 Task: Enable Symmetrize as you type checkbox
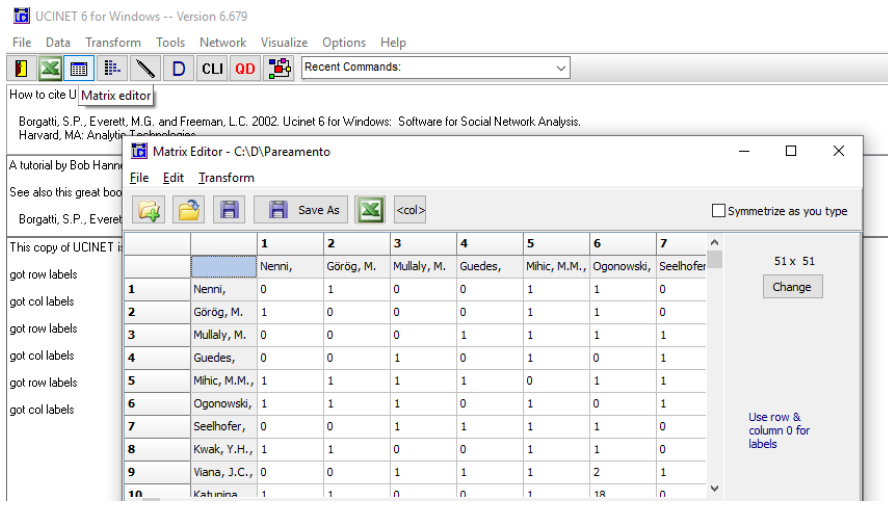pos(718,211)
